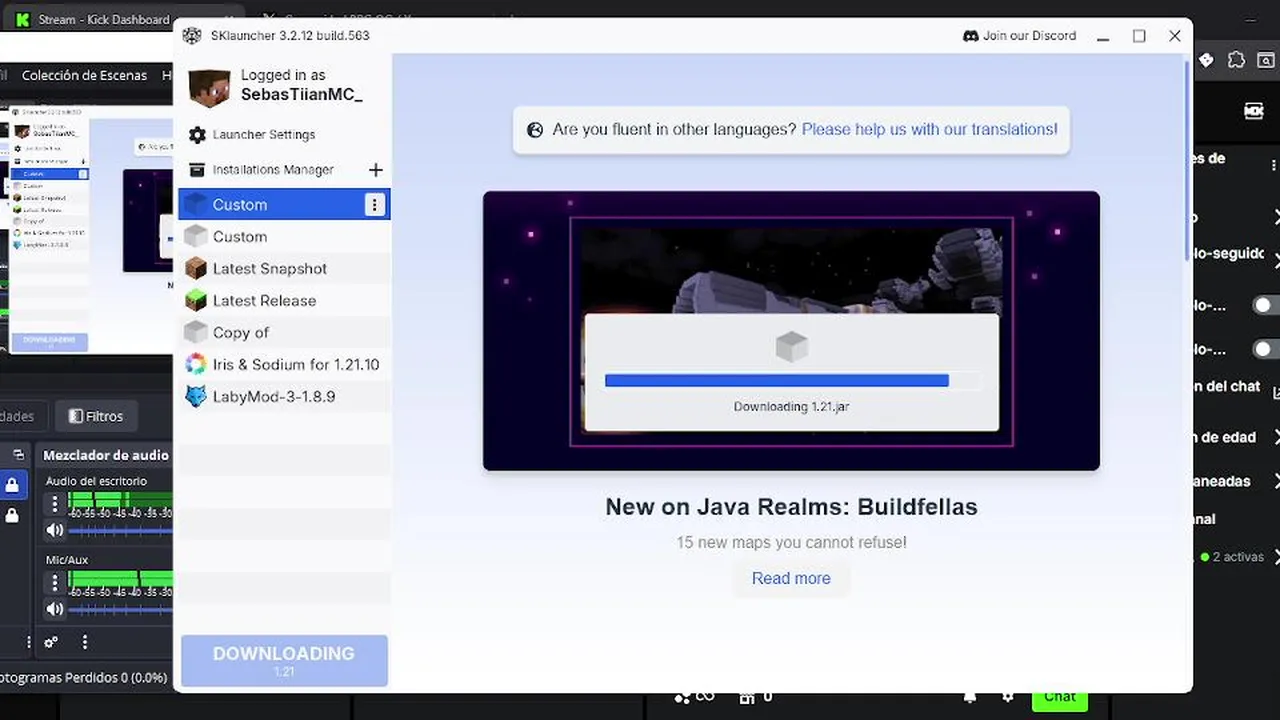Open the selected Custom installation's three-dot menu
1280x720 pixels.
374,205
